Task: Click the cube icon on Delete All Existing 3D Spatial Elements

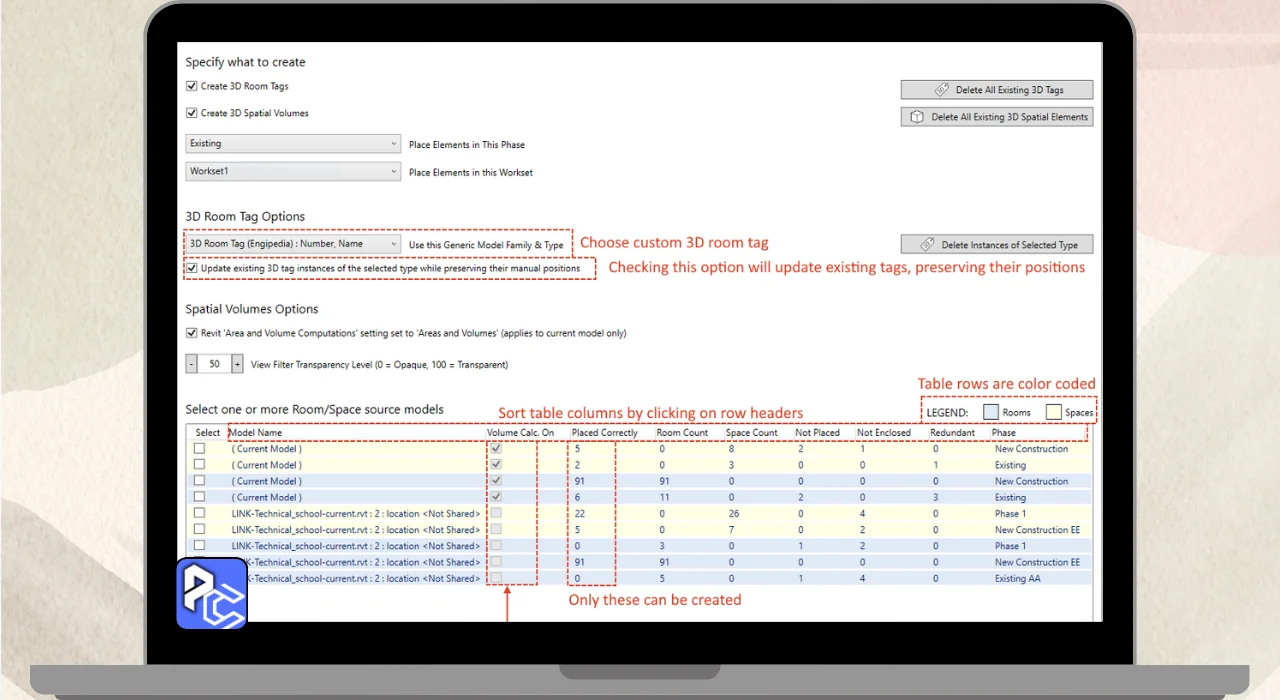Action: [917, 117]
